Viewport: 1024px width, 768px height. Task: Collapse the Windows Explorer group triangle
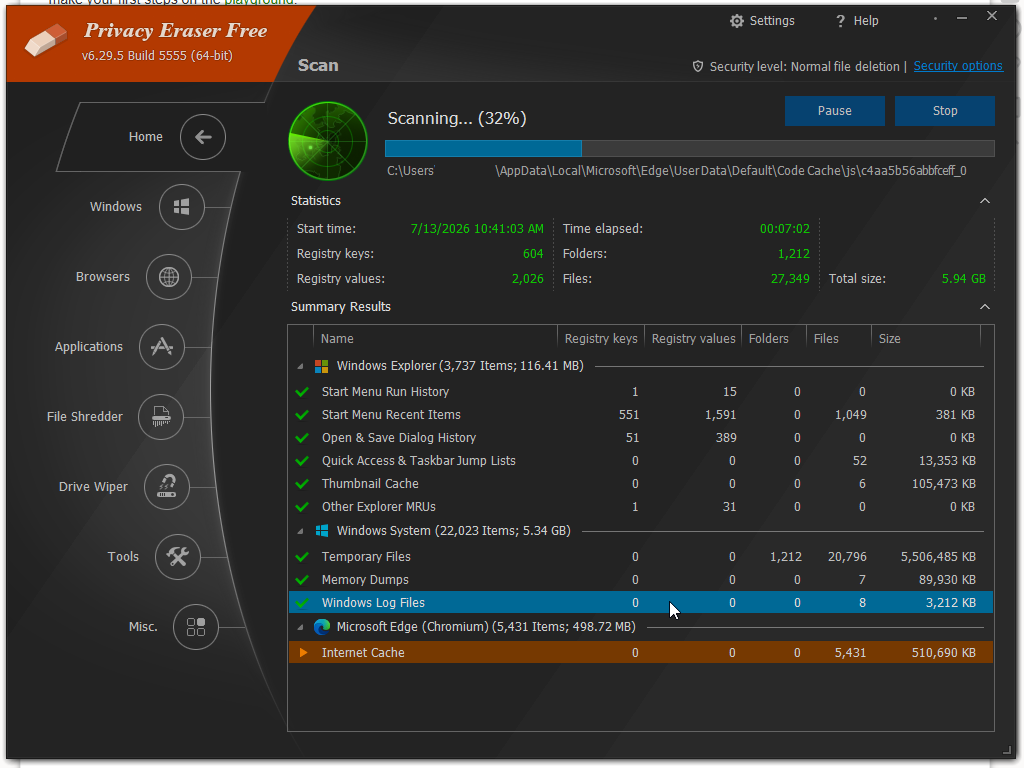tap(300, 367)
